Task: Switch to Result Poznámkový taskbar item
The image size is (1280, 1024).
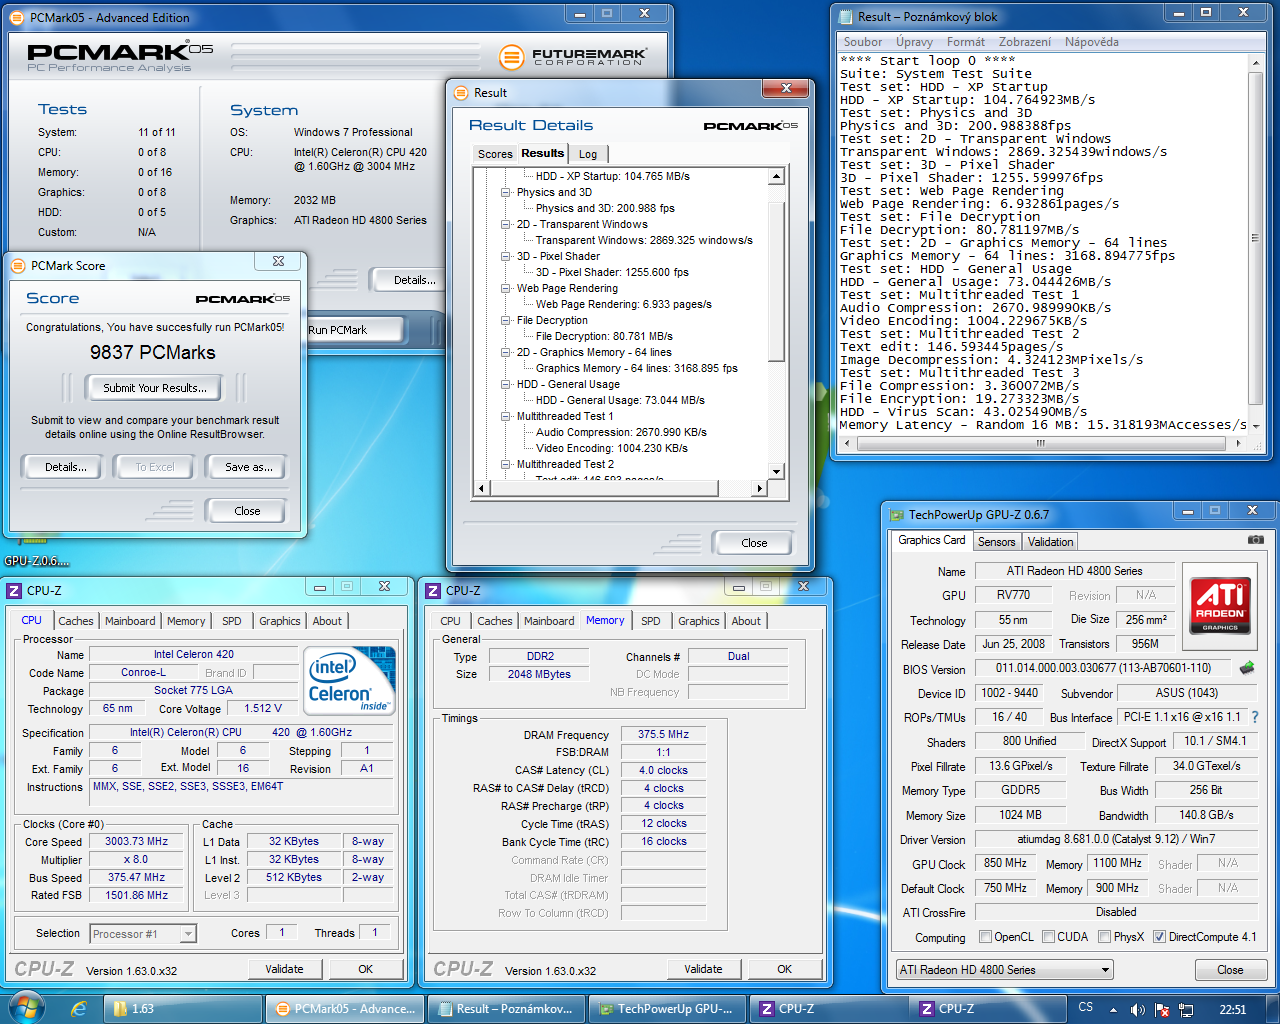Action: point(506,1009)
